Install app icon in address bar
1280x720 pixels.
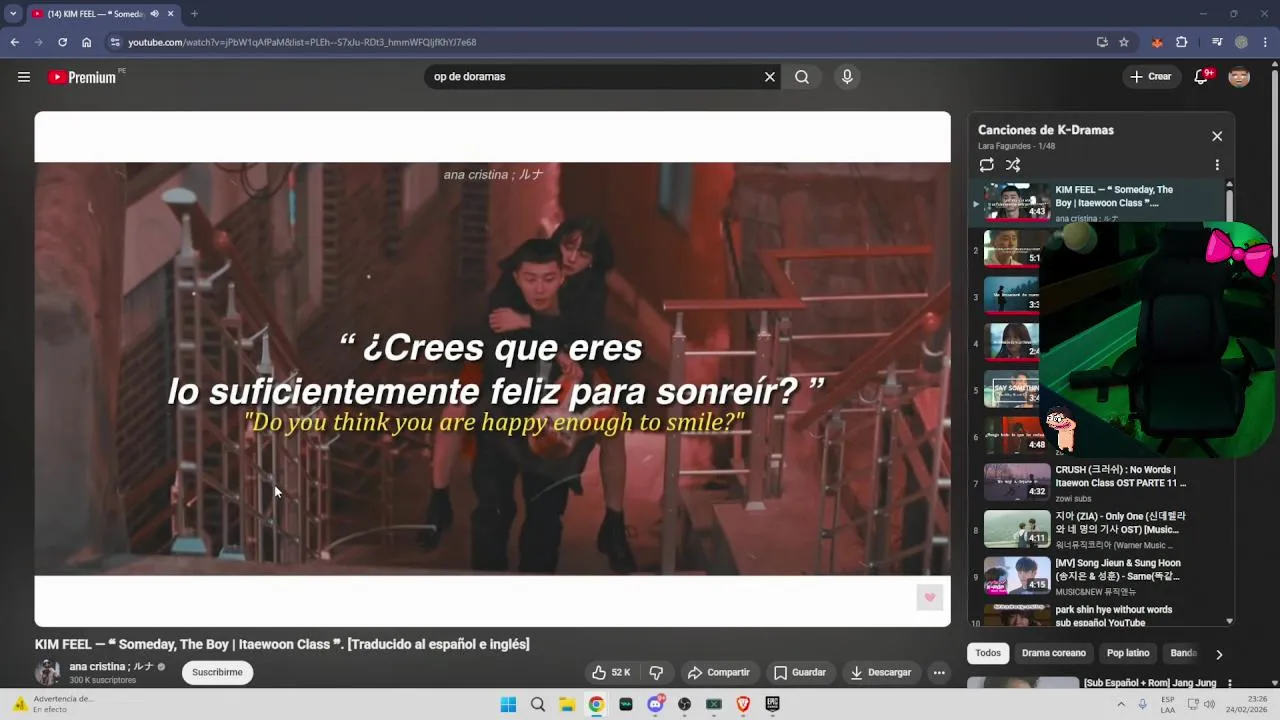(1102, 42)
